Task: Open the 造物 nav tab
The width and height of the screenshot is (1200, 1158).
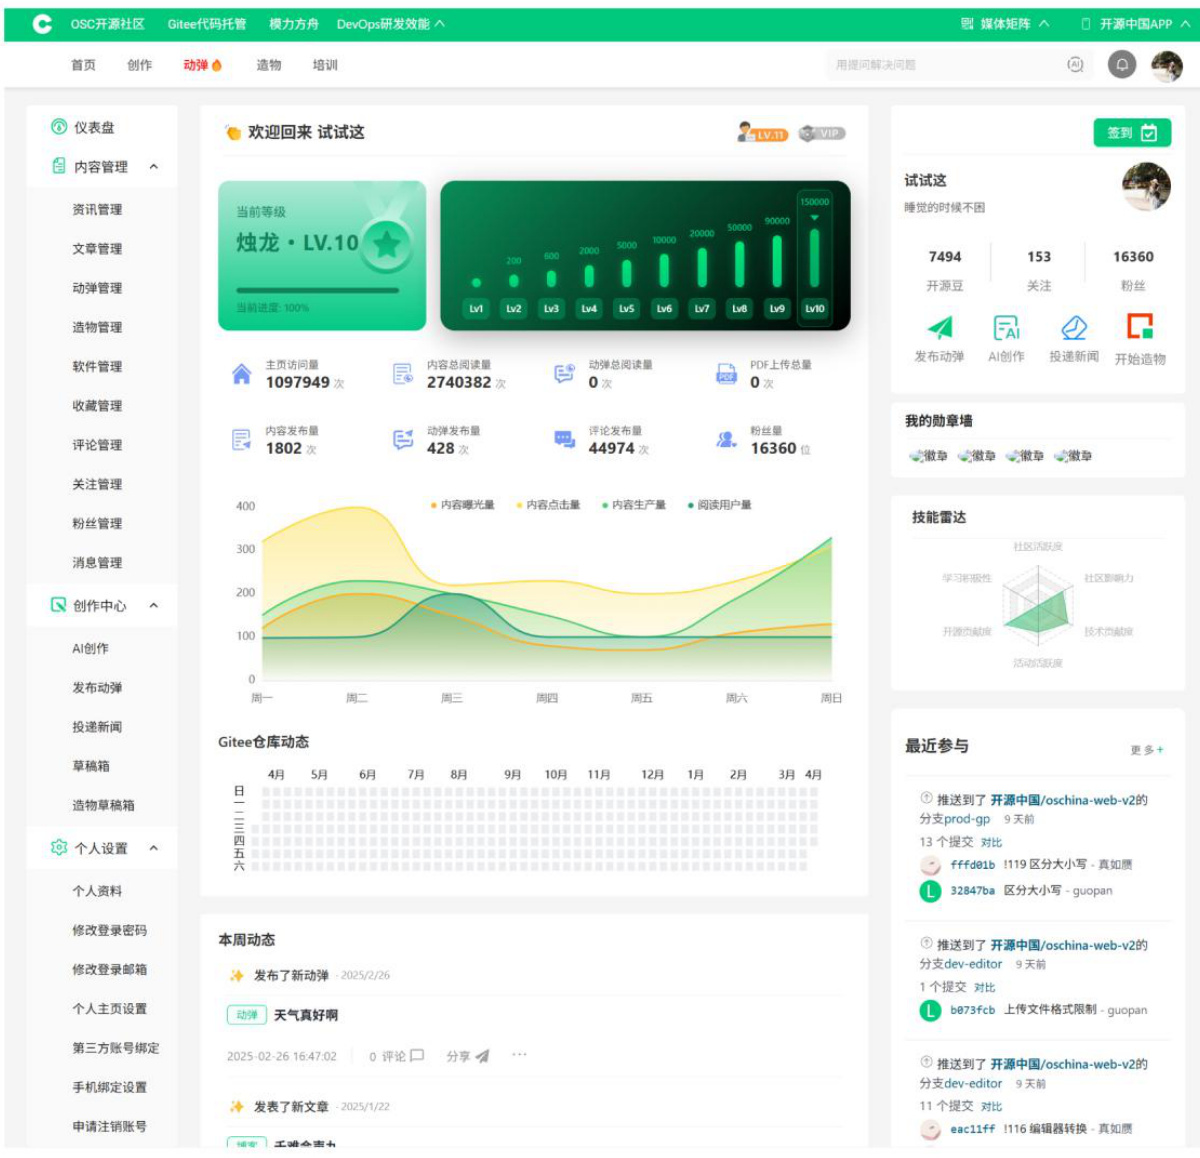Action: click(269, 65)
